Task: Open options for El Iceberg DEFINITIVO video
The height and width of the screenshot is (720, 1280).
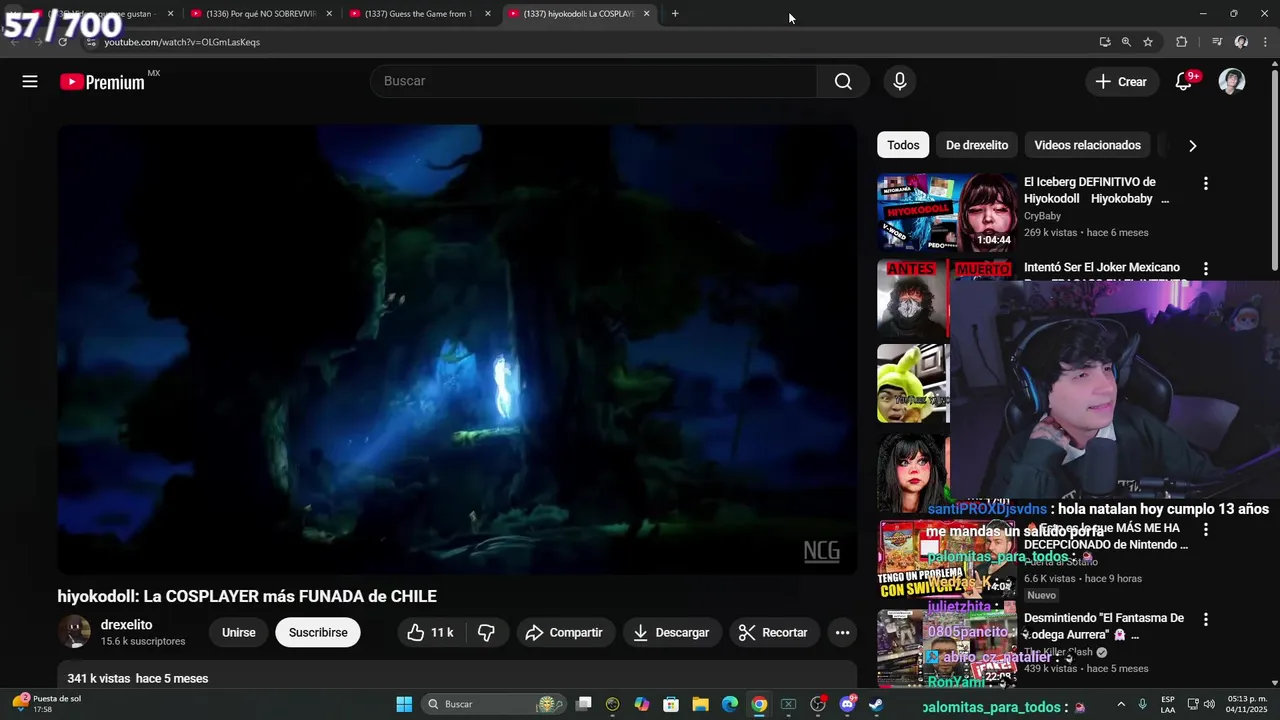Action: click(x=1205, y=184)
